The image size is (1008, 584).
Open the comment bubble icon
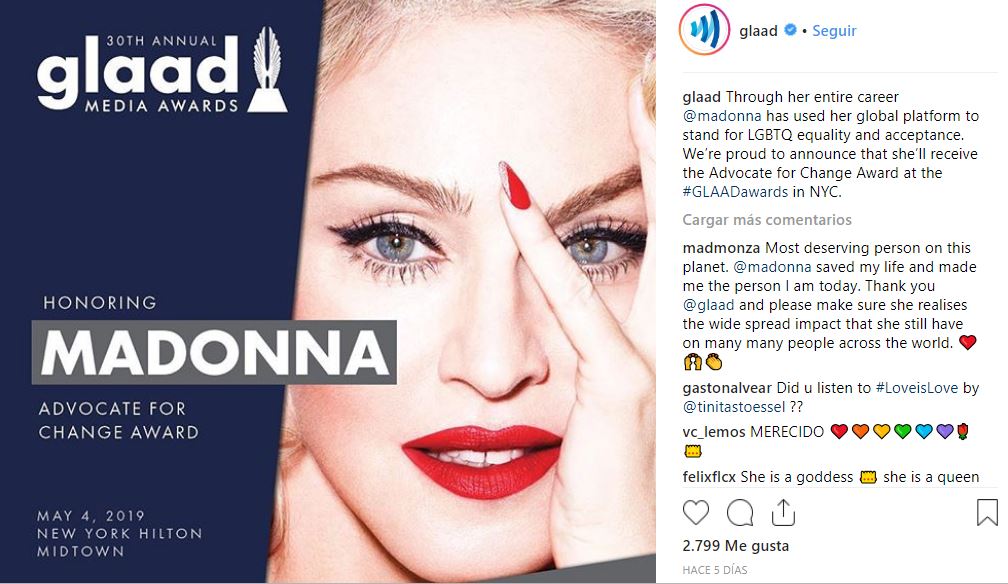pyautogui.click(x=740, y=513)
